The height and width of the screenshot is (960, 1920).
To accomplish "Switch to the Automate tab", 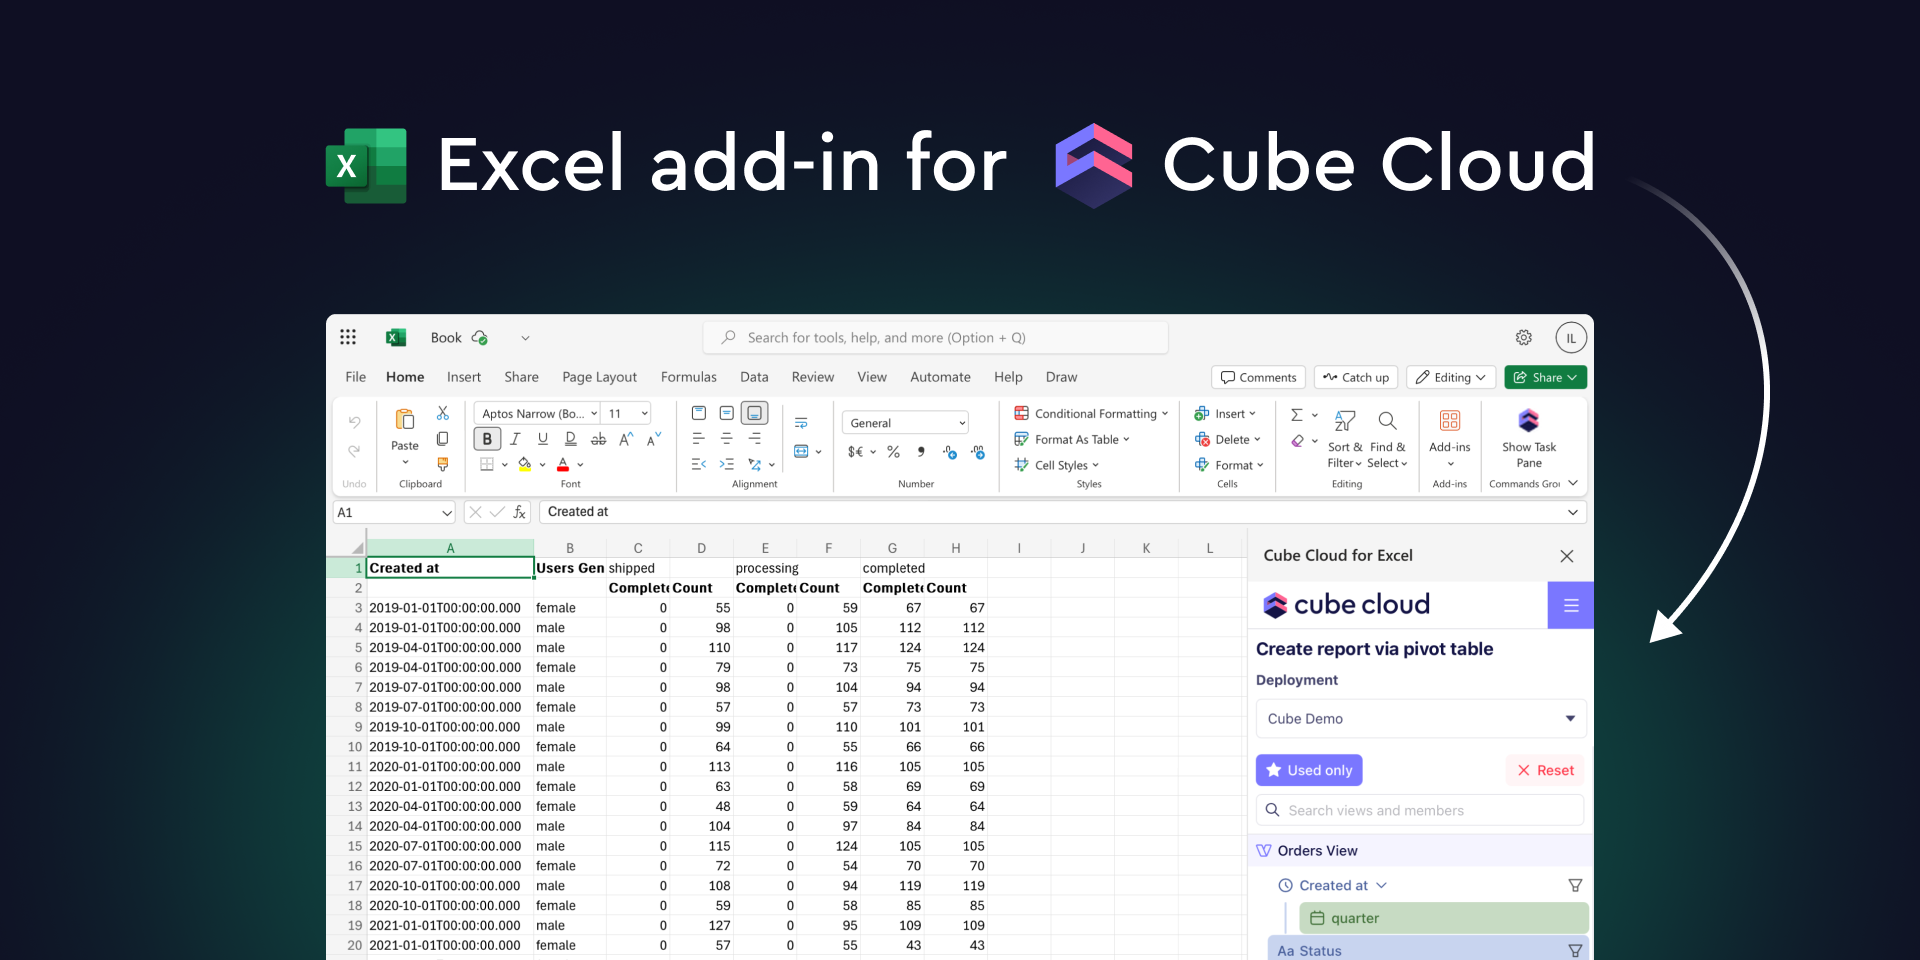I will click(x=940, y=377).
